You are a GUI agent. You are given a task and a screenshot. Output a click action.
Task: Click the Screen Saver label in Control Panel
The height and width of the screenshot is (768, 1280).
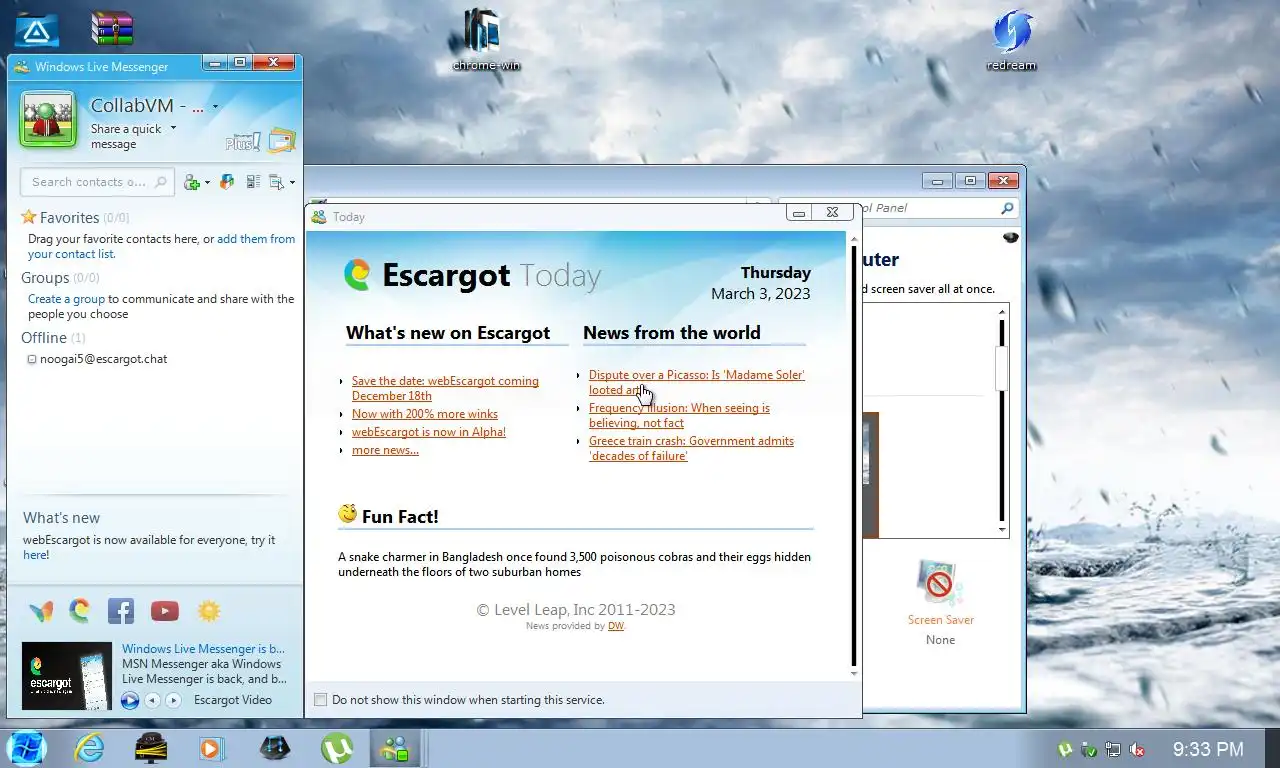click(x=940, y=620)
